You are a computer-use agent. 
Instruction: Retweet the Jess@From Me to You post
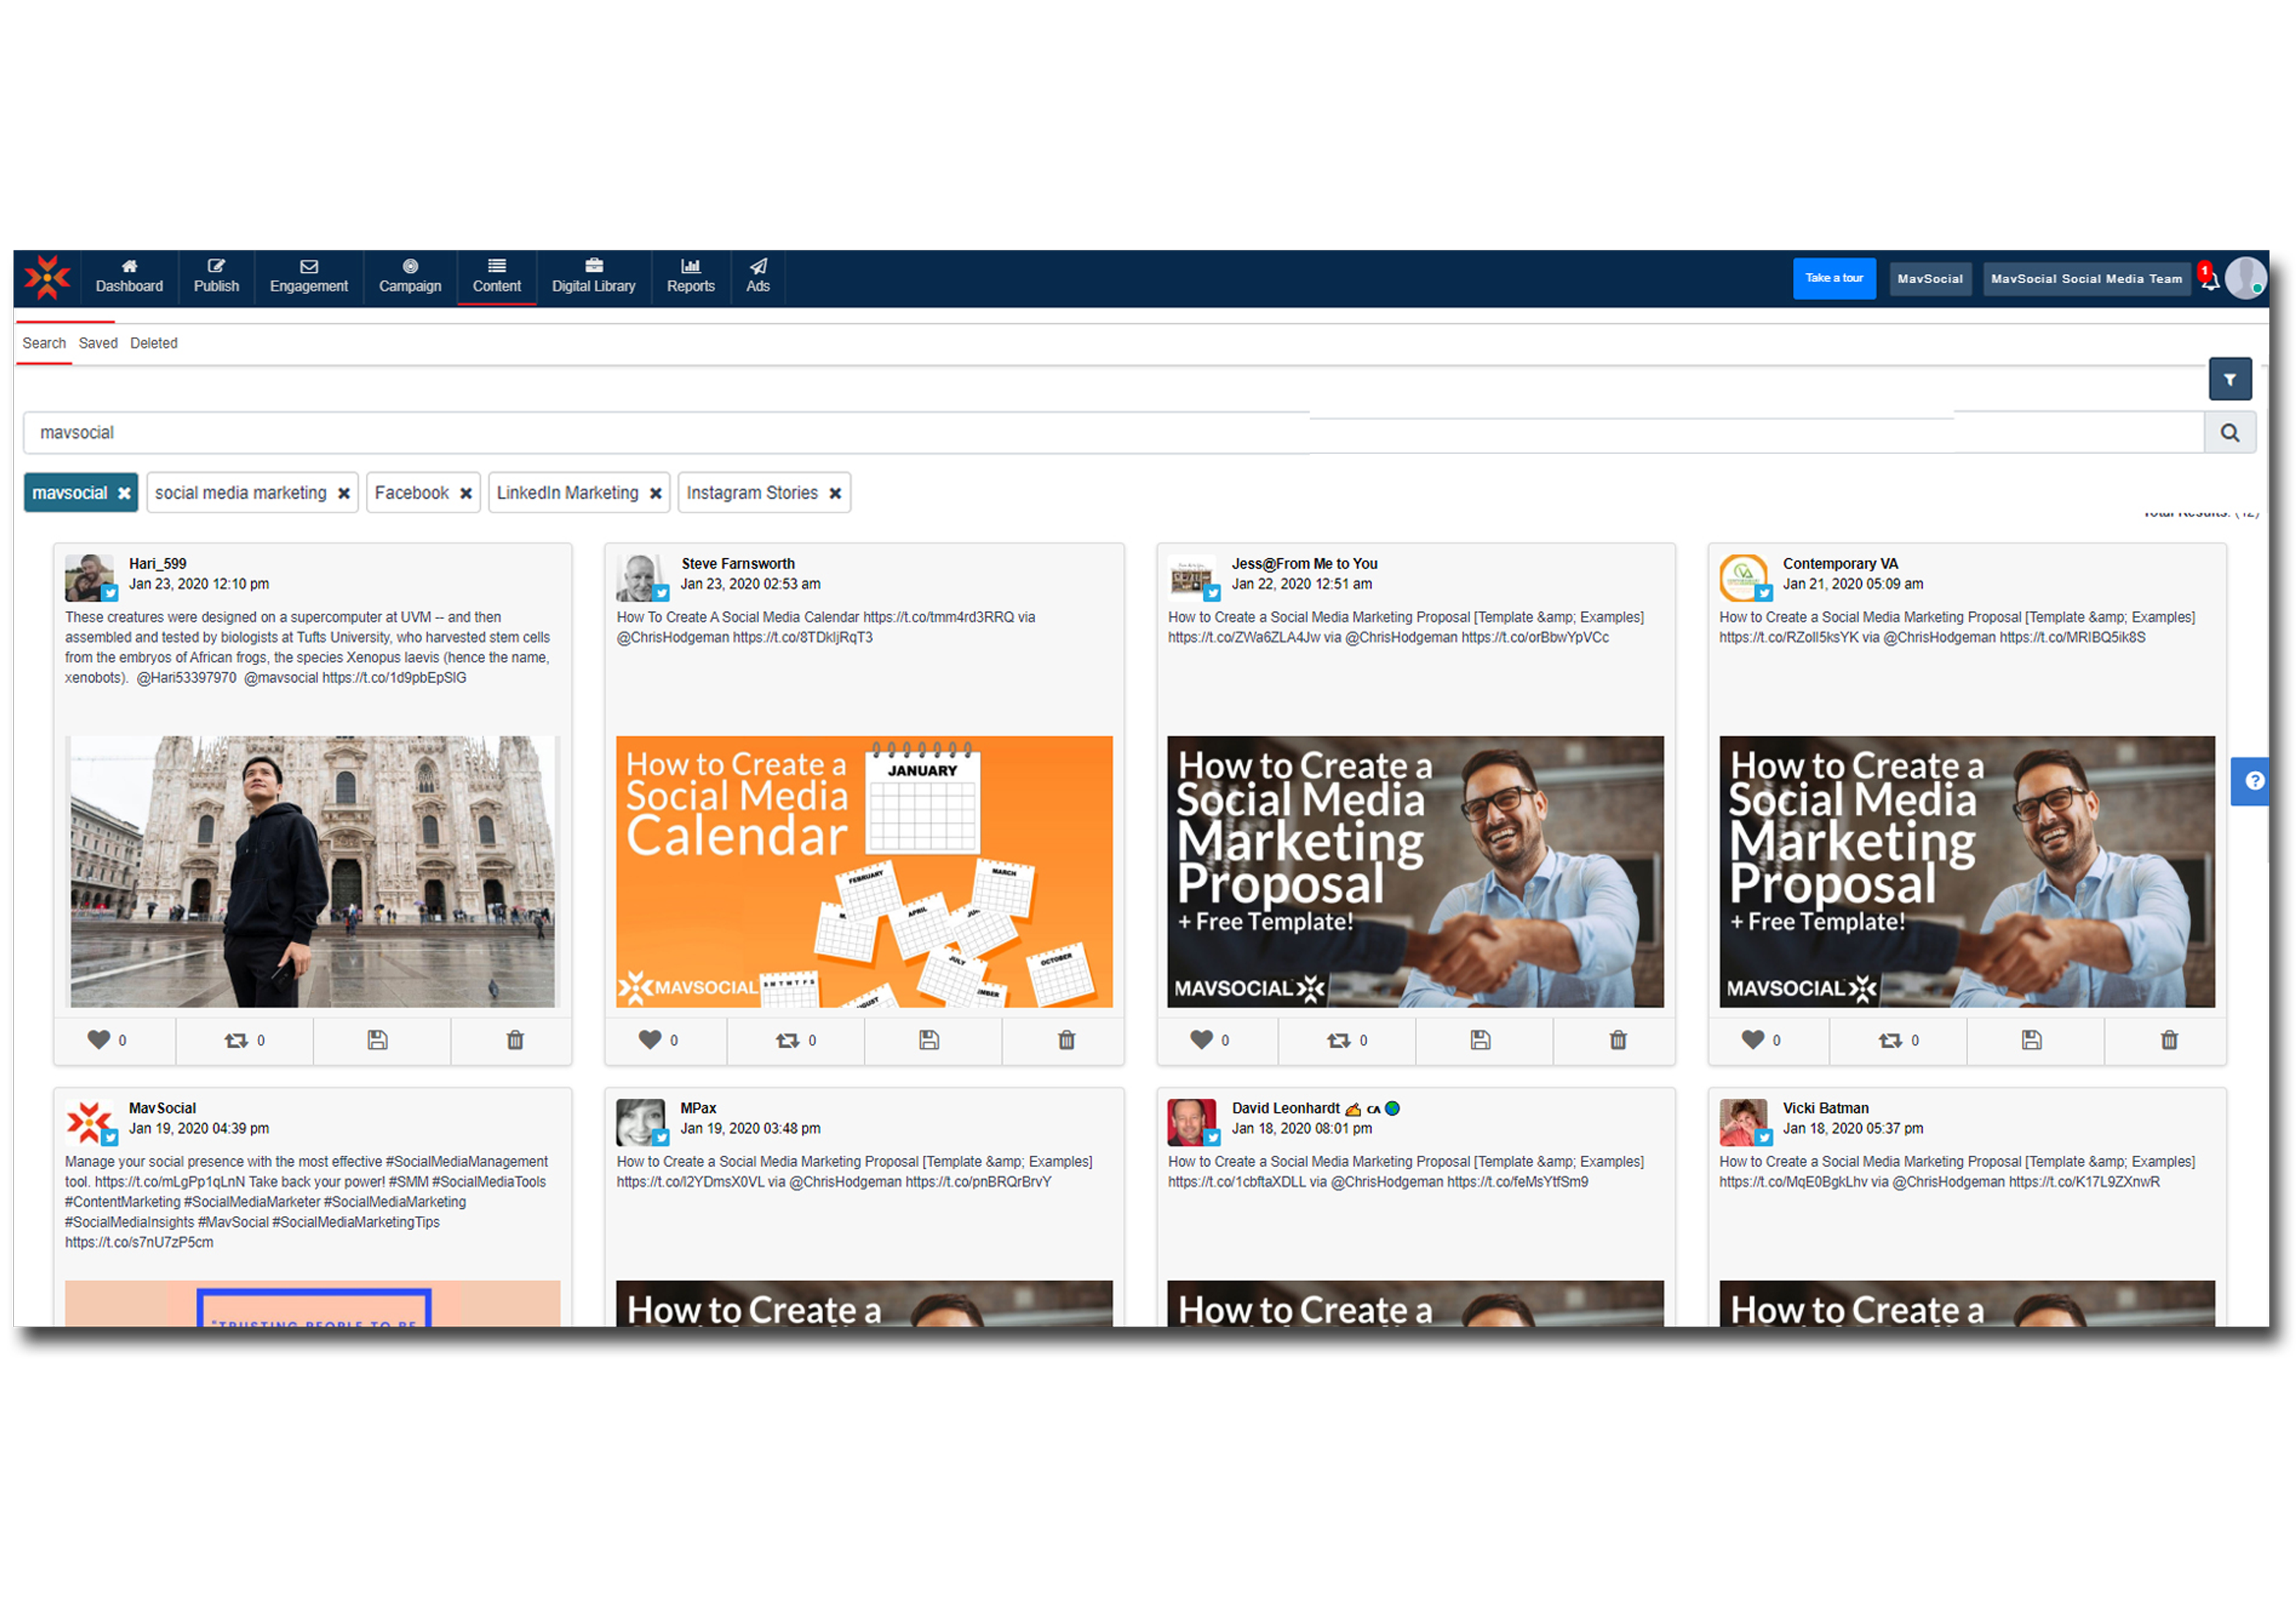point(1339,1040)
